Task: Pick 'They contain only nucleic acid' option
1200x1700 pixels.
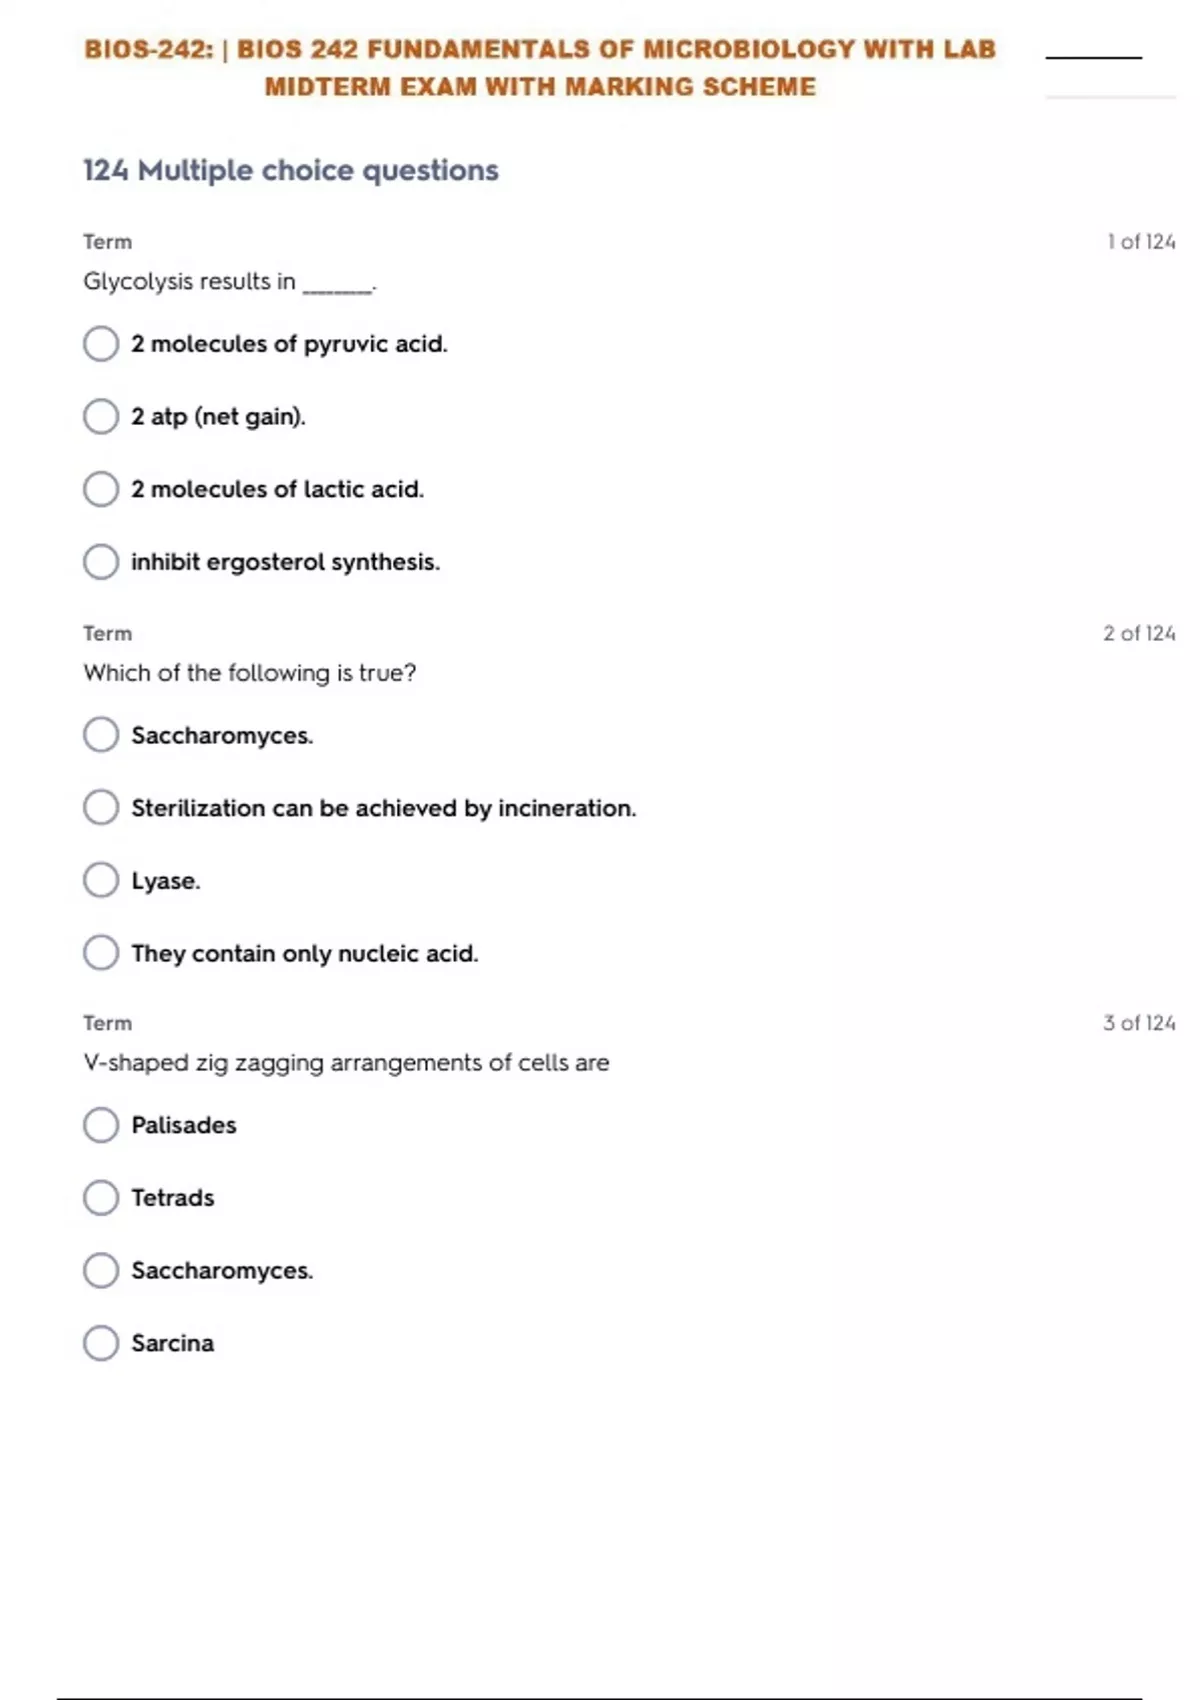Action: [101, 953]
